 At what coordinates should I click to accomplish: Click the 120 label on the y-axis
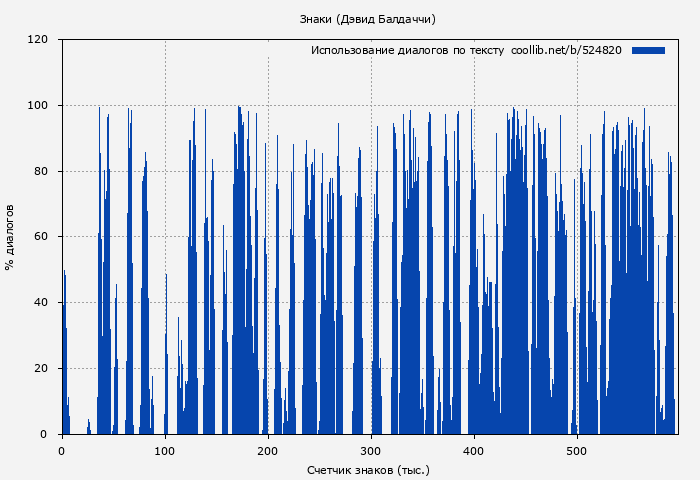point(38,40)
